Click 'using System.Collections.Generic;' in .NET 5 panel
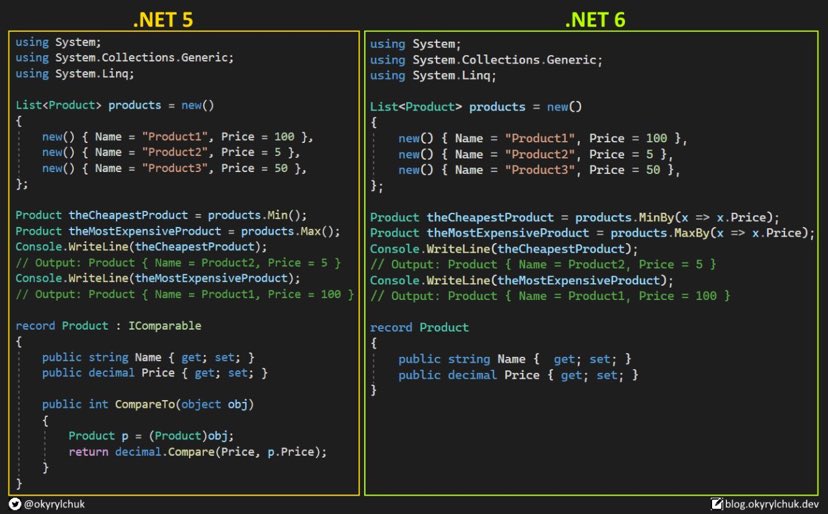 (x=124, y=58)
